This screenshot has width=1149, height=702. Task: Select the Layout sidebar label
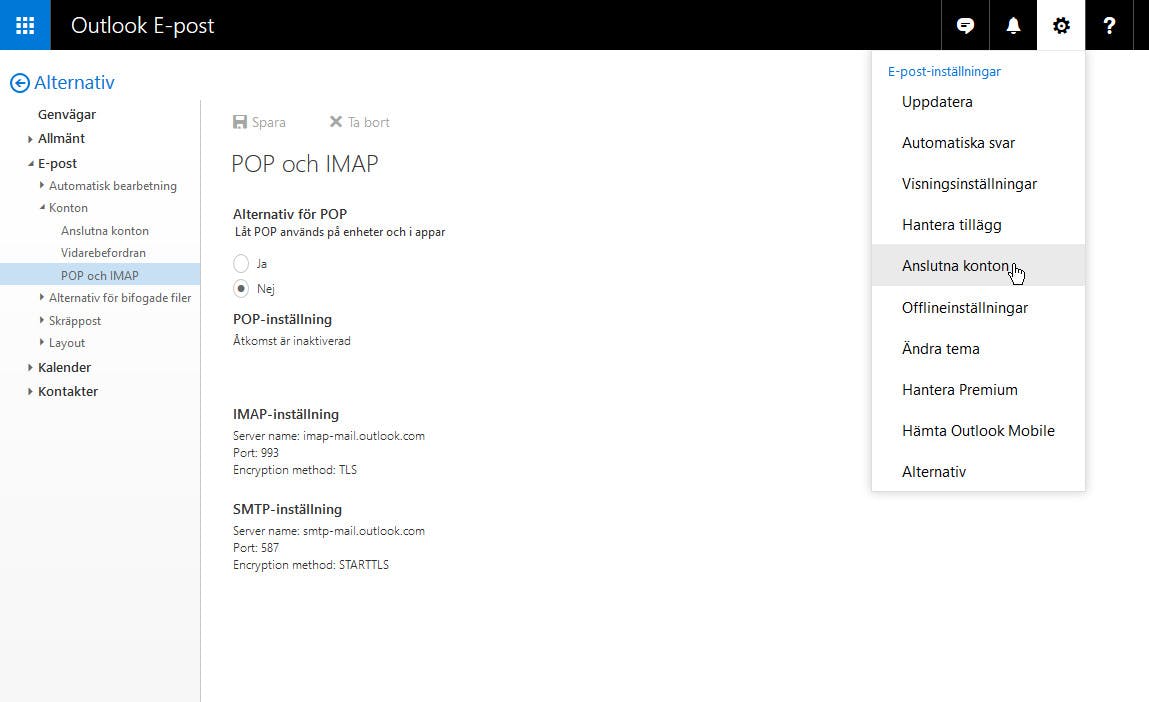point(67,343)
